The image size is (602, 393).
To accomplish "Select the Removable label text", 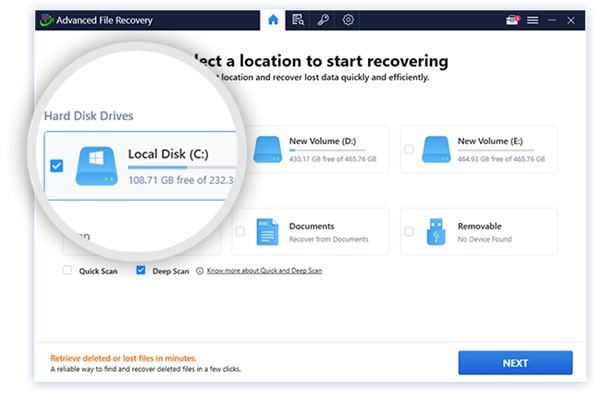I will [480, 226].
